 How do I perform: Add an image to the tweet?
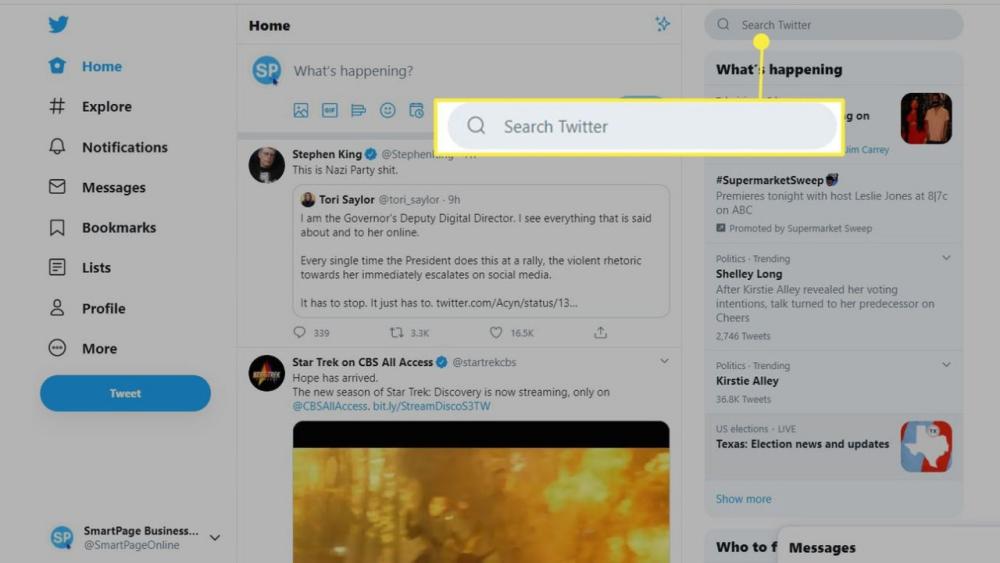click(301, 110)
